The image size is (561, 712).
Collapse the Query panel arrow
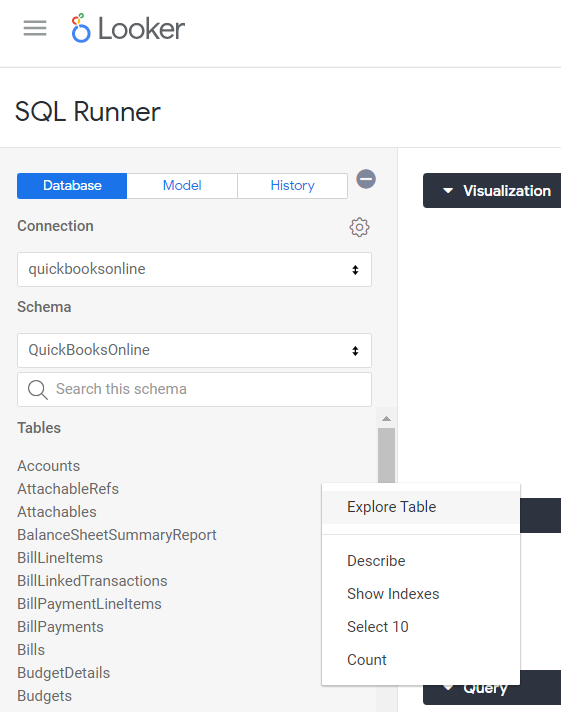click(x=447, y=687)
